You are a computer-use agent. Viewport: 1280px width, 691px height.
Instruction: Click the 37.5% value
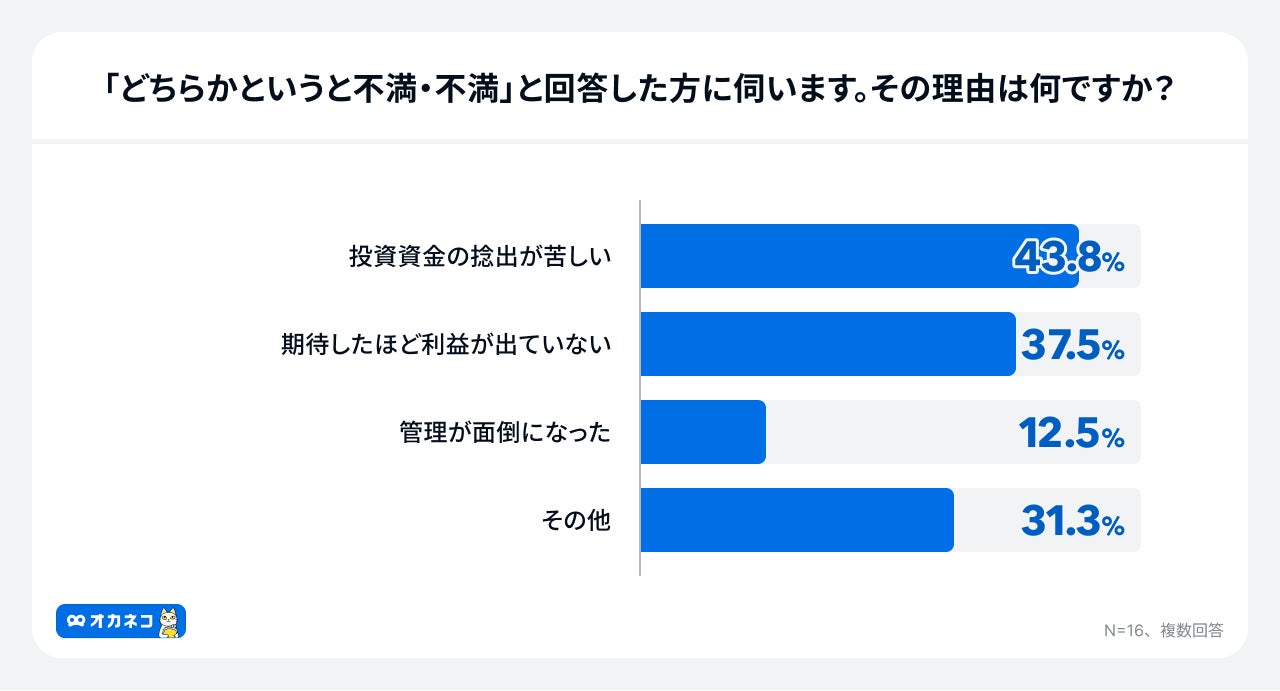[x=1072, y=346]
